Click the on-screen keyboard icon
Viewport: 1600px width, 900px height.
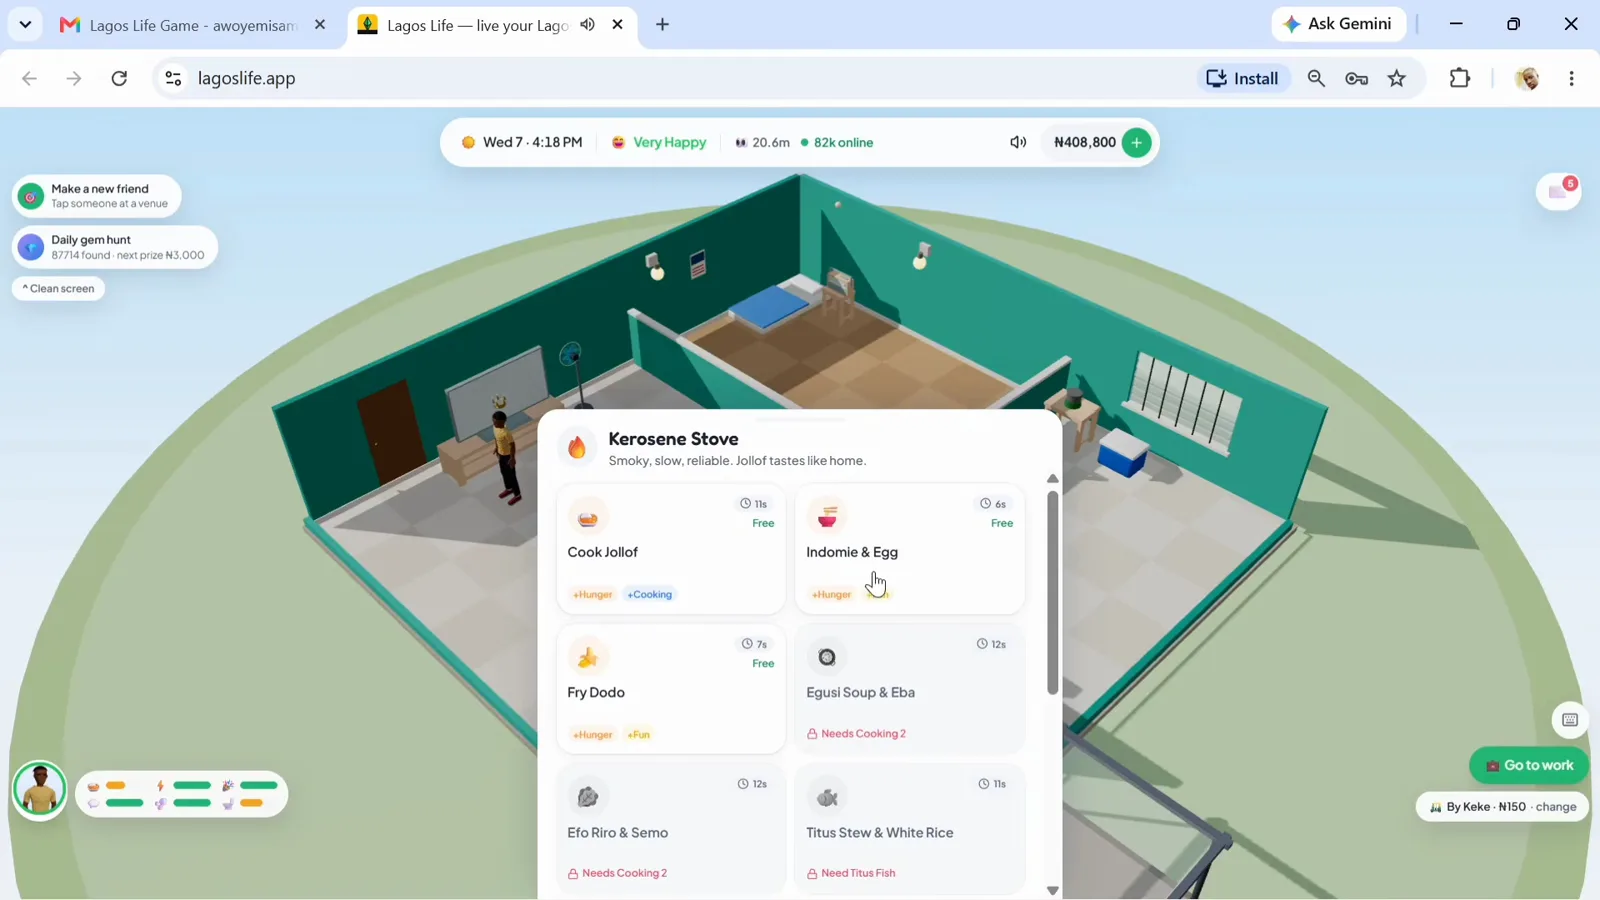[1570, 720]
